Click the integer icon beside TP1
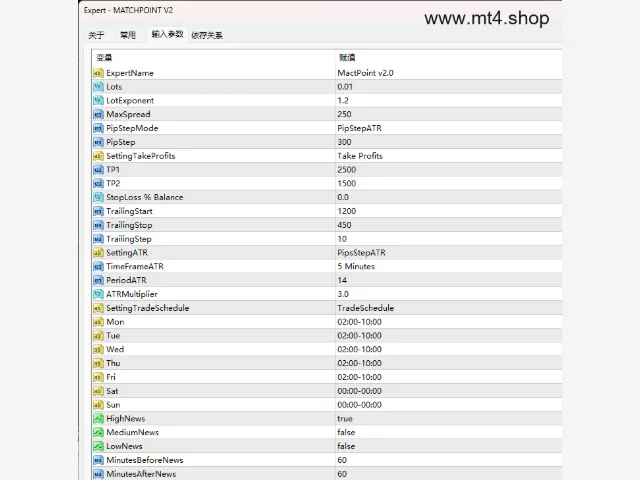The height and width of the screenshot is (480, 640). (98, 169)
